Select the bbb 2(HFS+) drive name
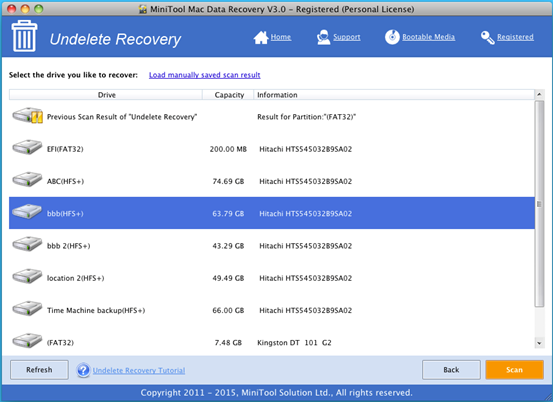This screenshot has height=402, width=553. (69, 246)
